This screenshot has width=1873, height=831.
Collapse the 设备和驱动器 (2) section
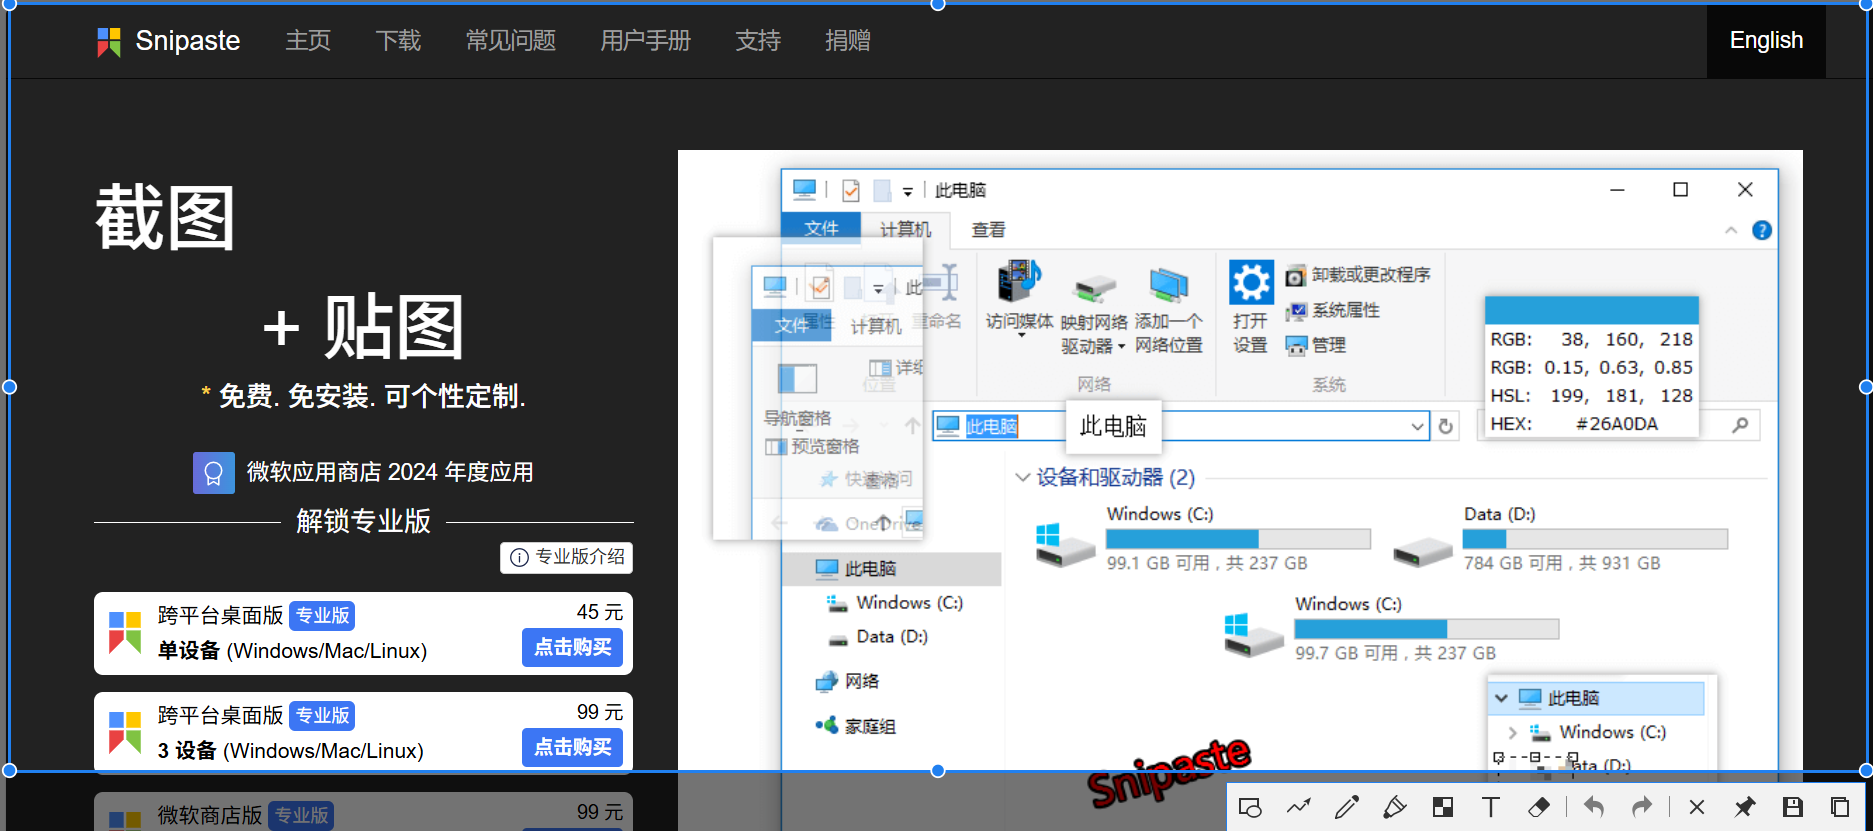click(1022, 477)
